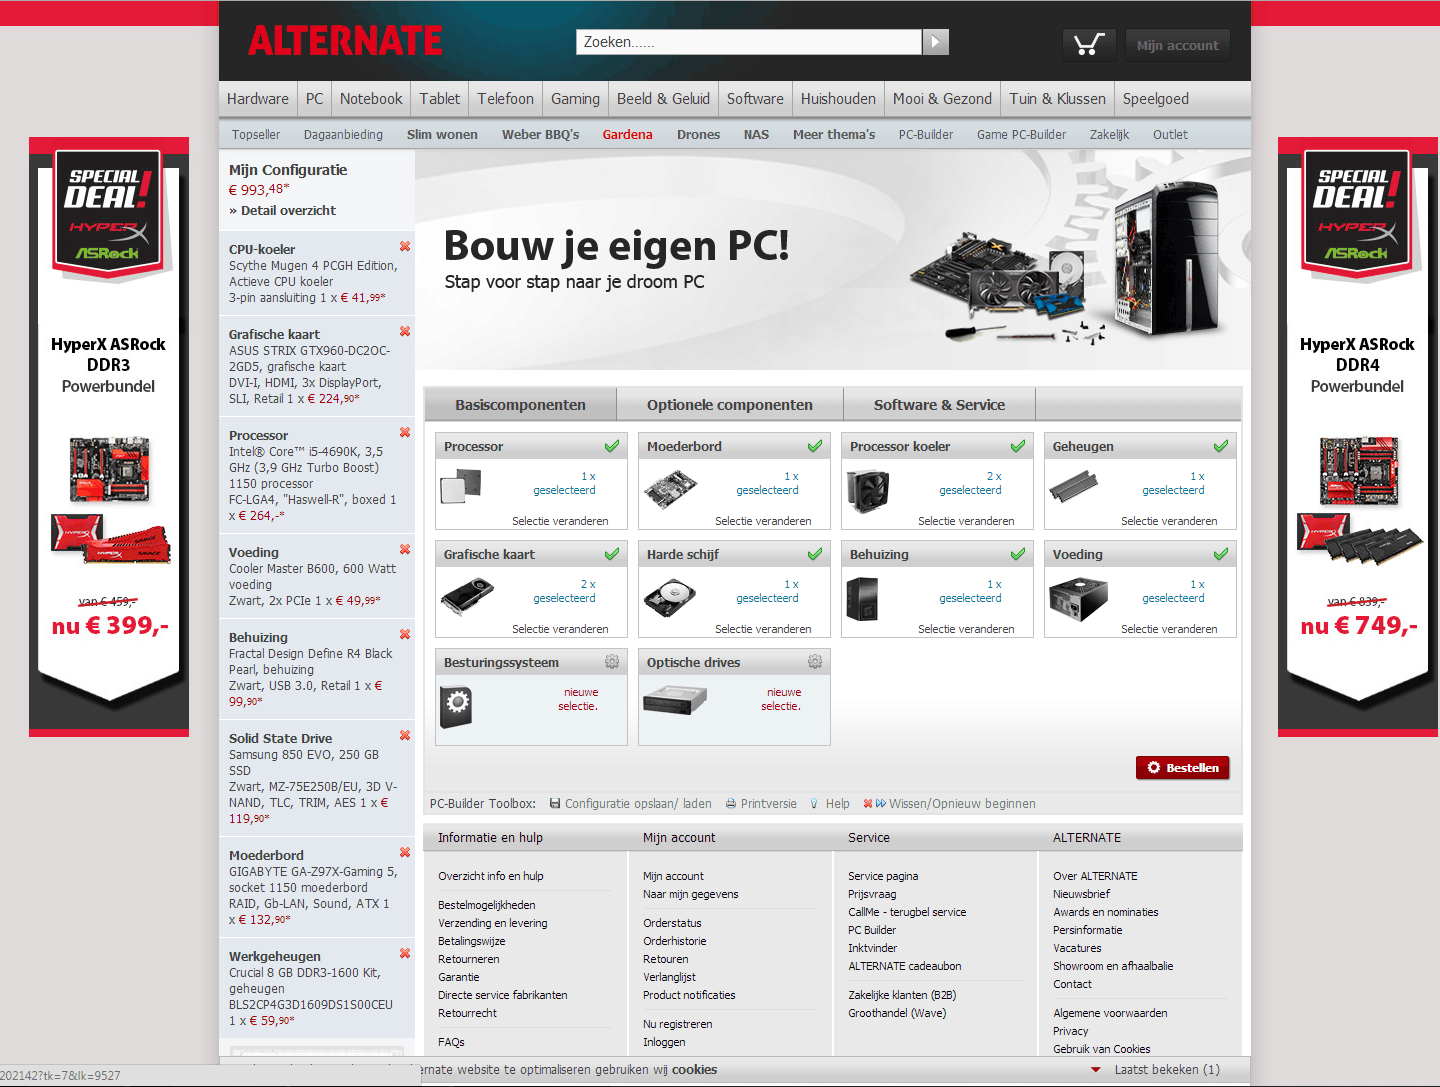Click the HyperX ASRock DDR4 Powerbundel banner
Image resolution: width=1440 pixels, height=1087 pixels.
coord(1357,437)
